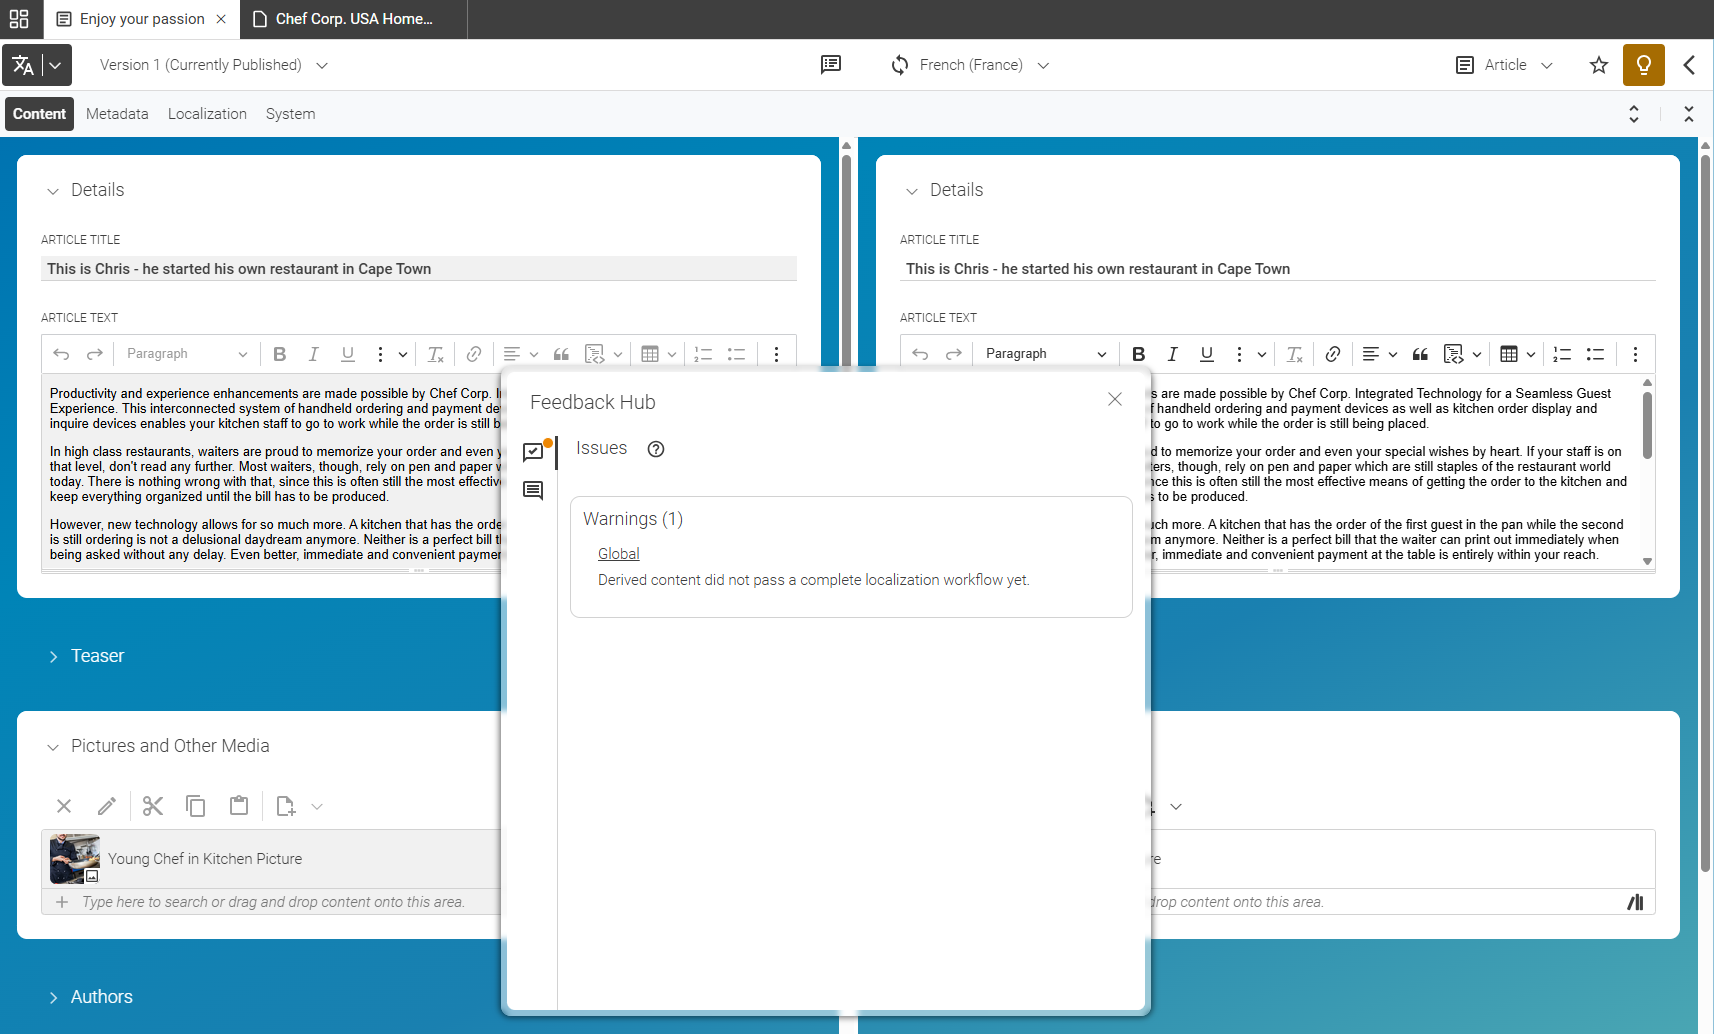Image resolution: width=1714 pixels, height=1034 pixels.
Task: Click the Issues help question mark icon
Action: click(x=656, y=449)
